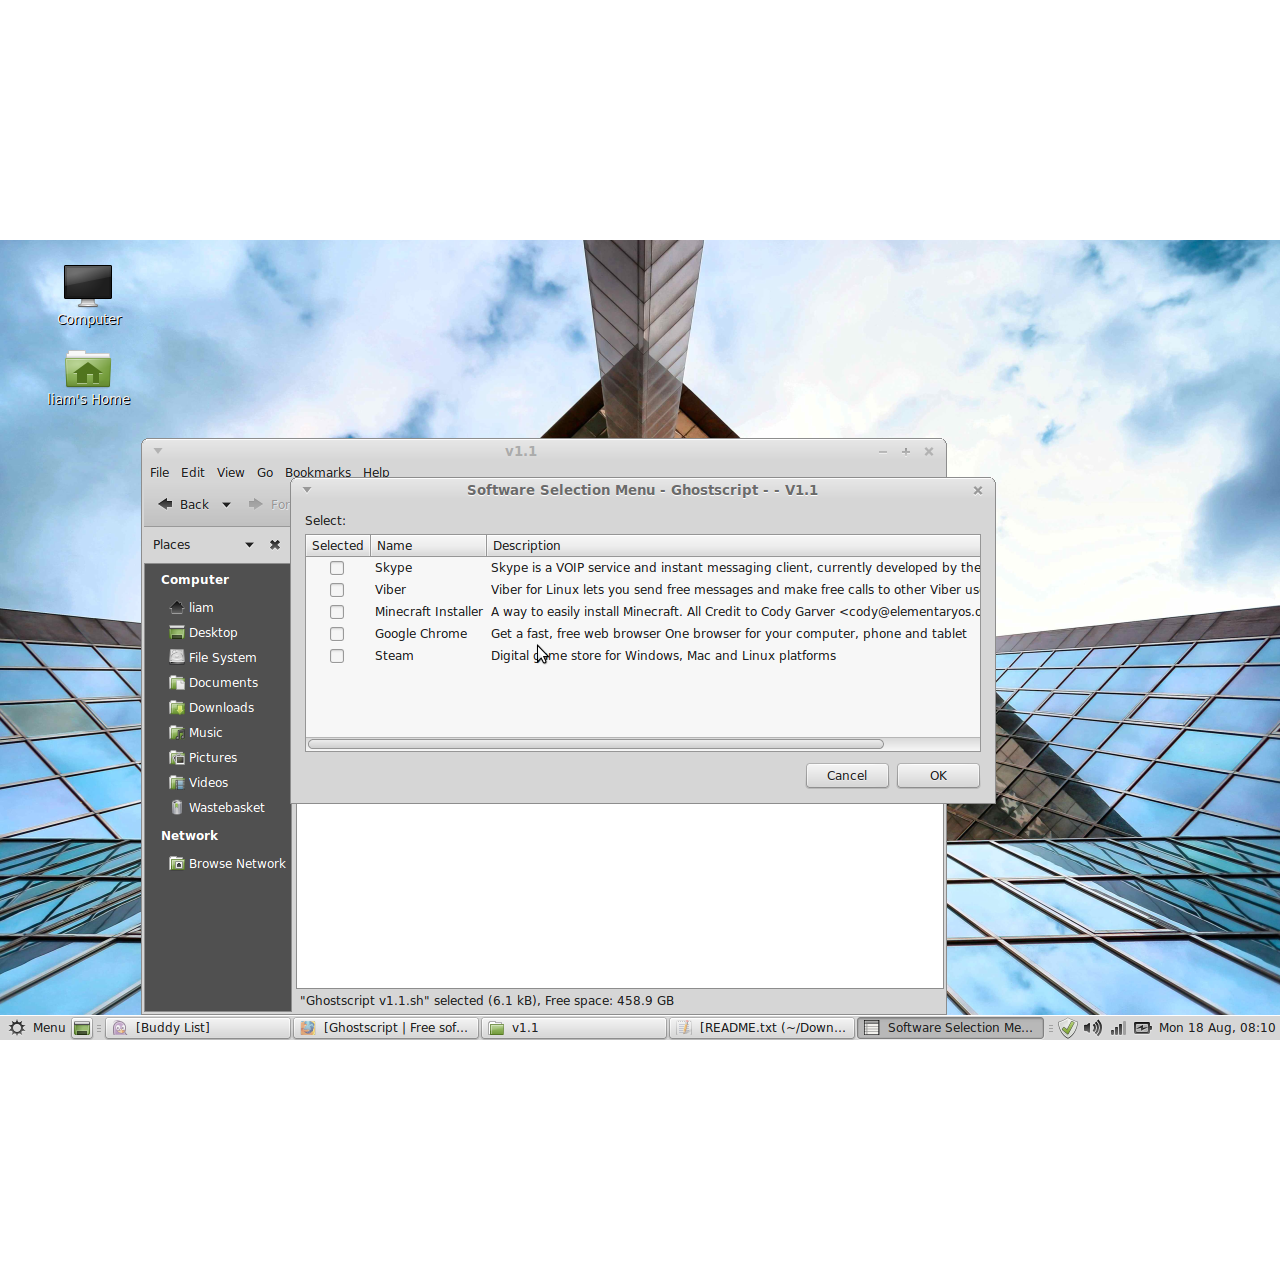This screenshot has height=1280, width=1280.
Task: Enable Steam for installation
Action: (x=337, y=655)
